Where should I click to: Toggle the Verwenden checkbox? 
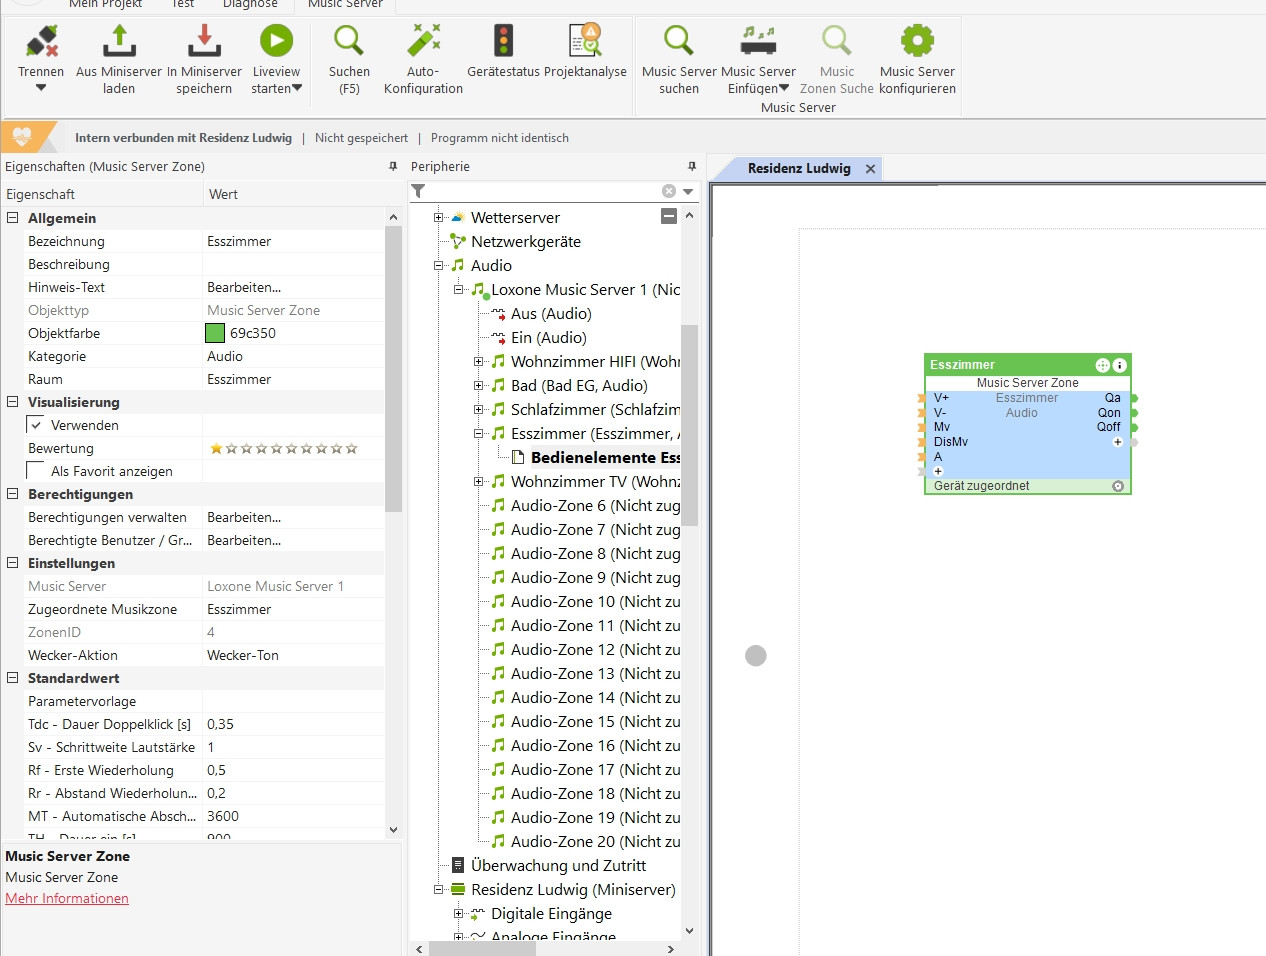(36, 425)
